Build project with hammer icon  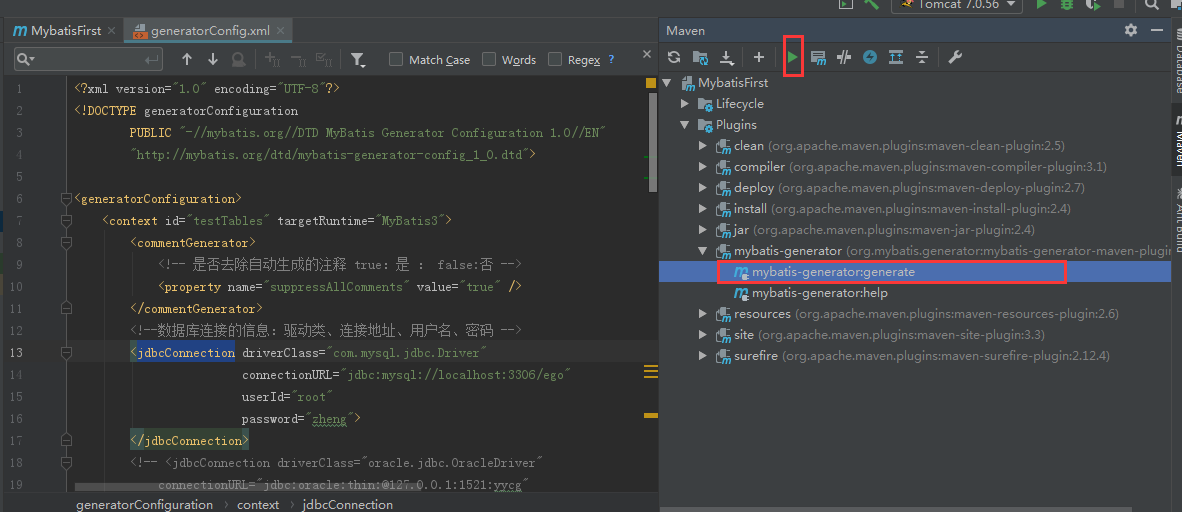click(872, 4)
